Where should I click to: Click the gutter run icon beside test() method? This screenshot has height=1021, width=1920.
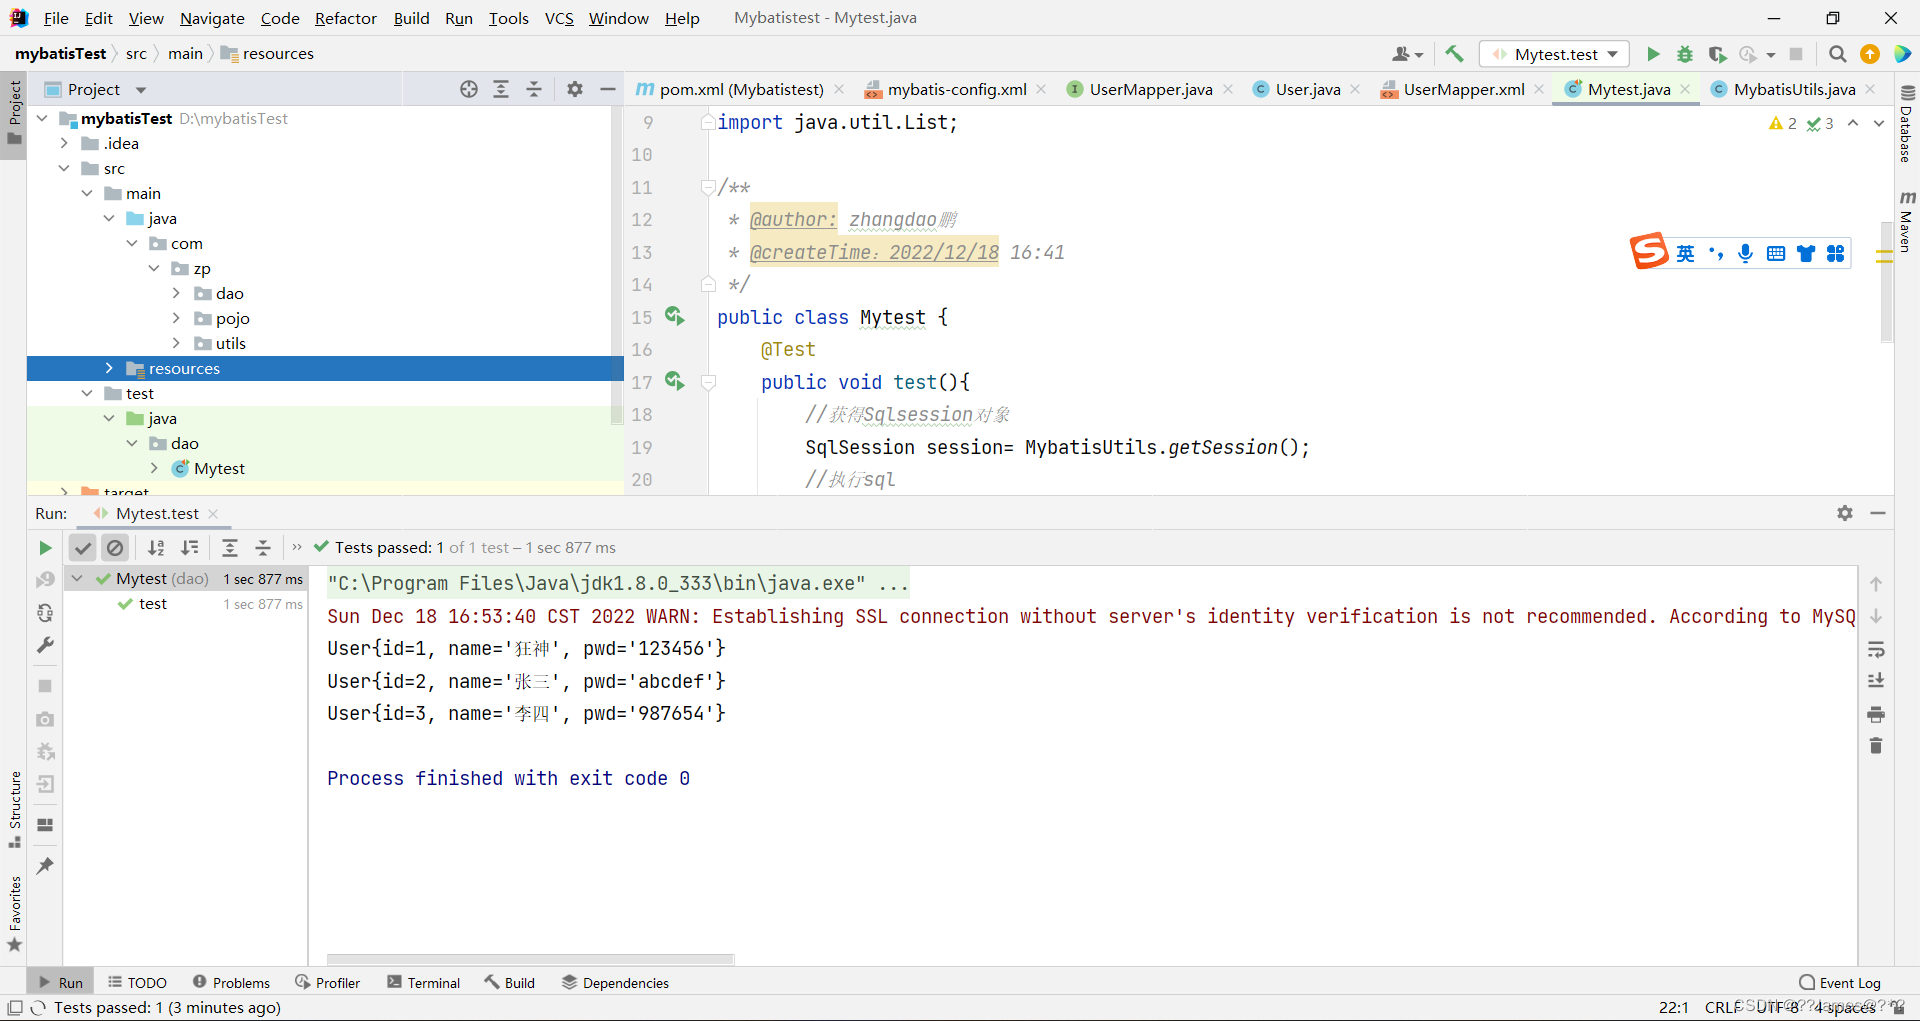pyautogui.click(x=675, y=381)
